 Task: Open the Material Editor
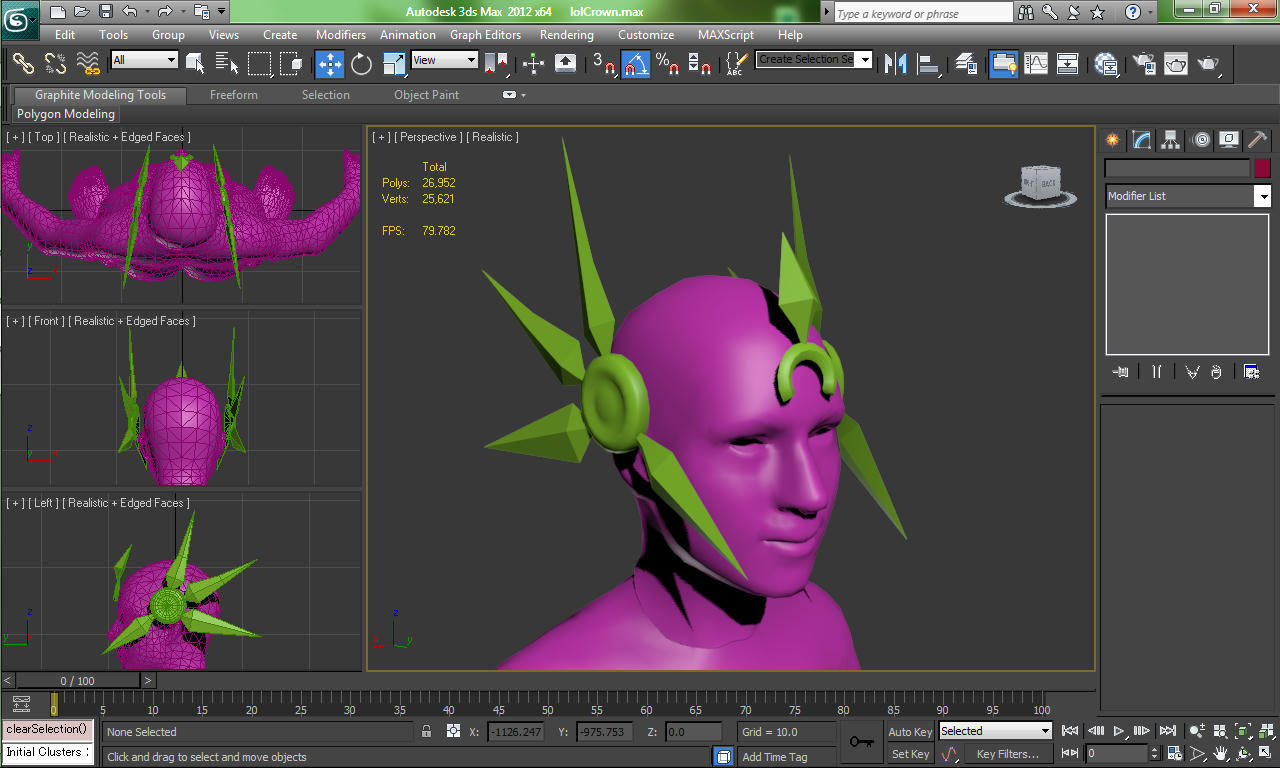[1106, 63]
